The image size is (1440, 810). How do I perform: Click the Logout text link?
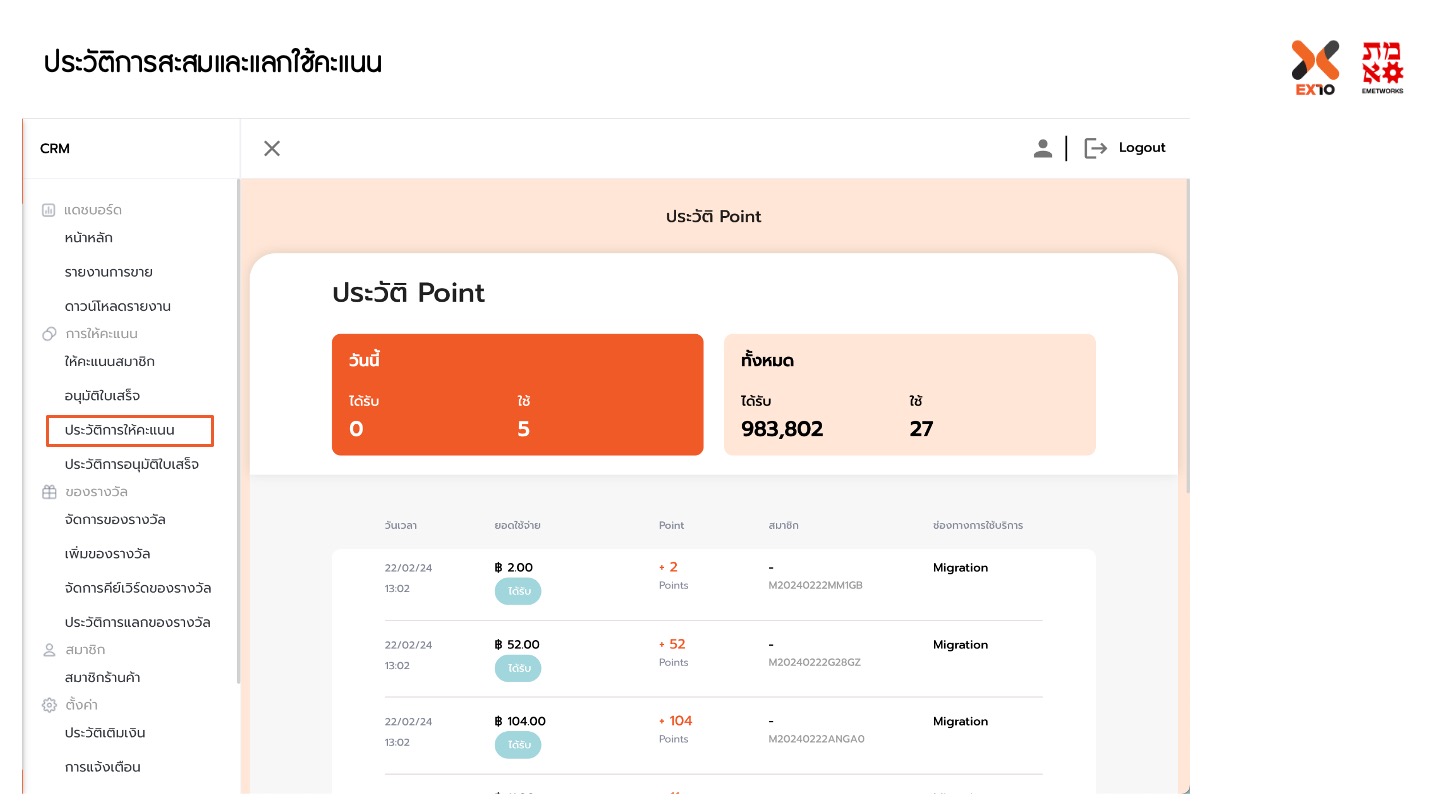[x=1142, y=148]
